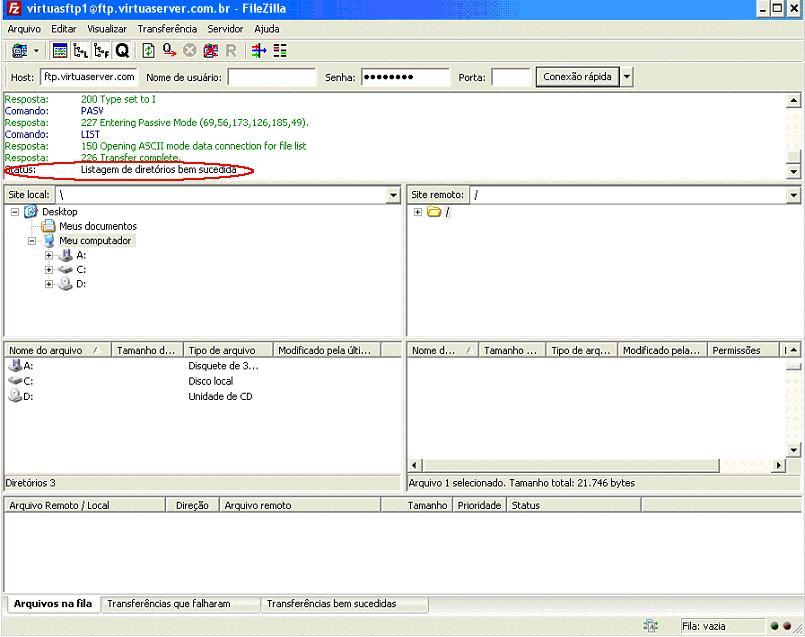805x637 pixels.
Task: Open the Editar menu
Action: click(x=64, y=29)
